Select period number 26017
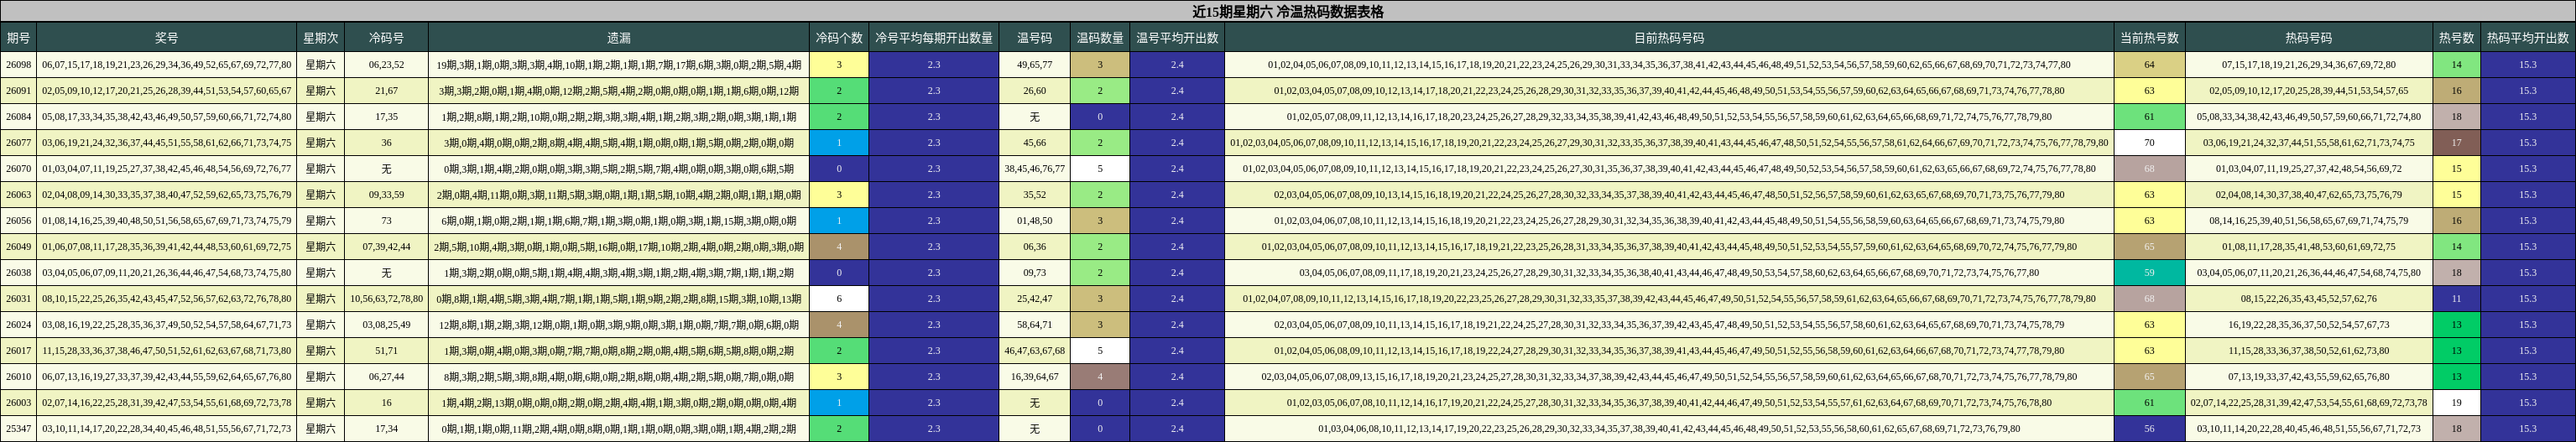 18,351
